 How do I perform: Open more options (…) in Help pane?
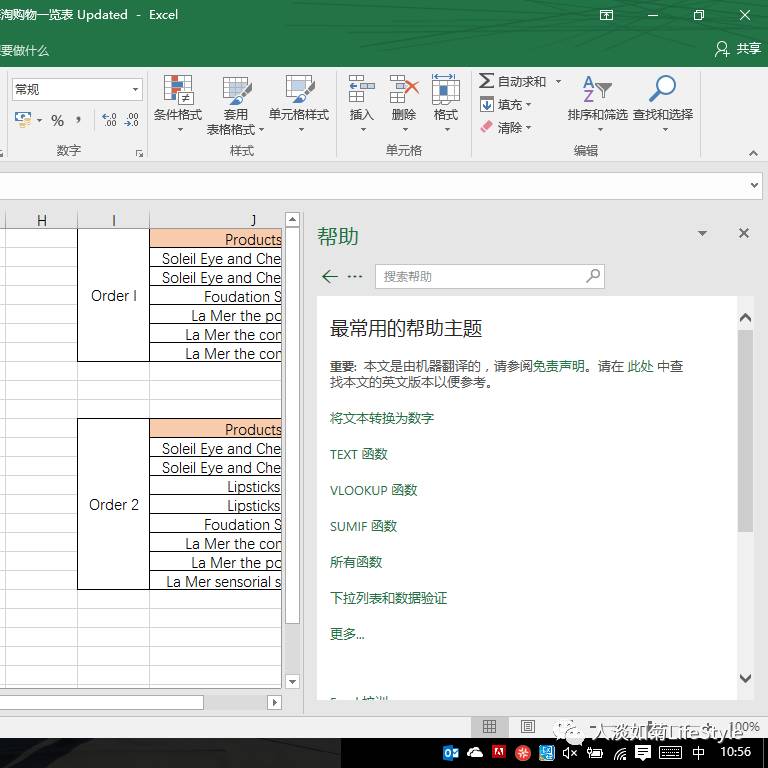(x=355, y=277)
